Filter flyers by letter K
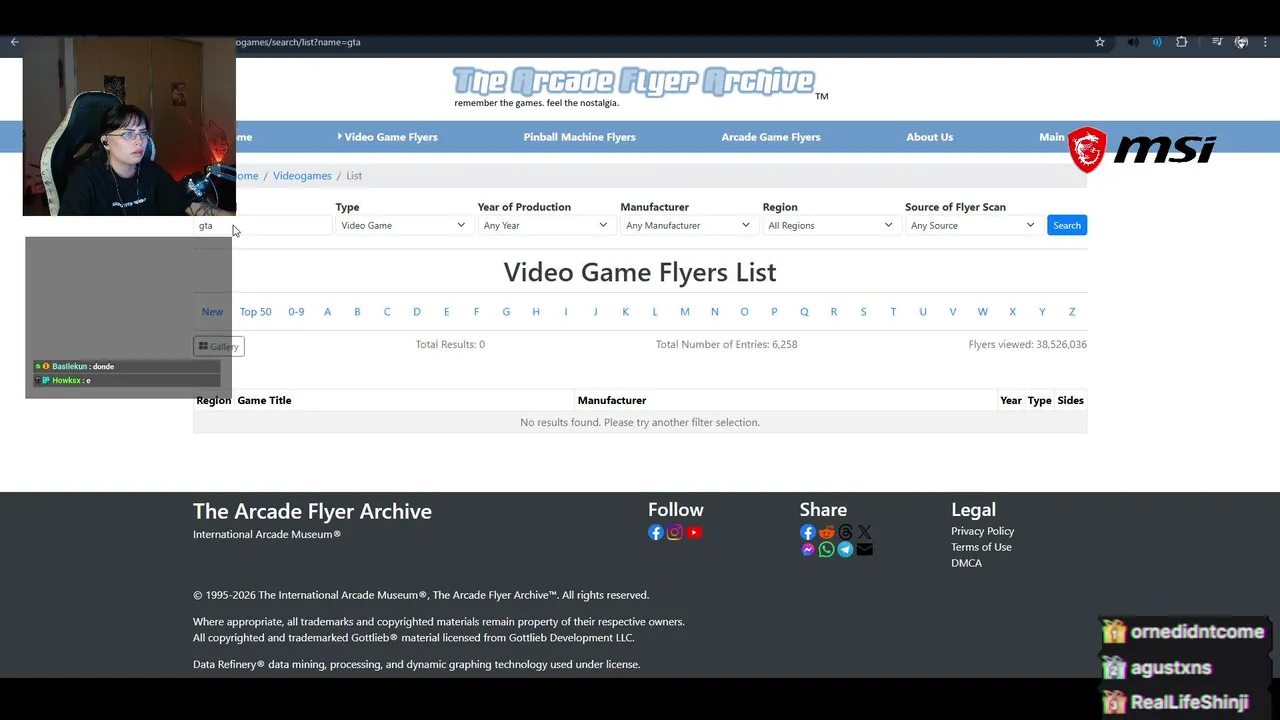Viewport: 1280px width, 720px height. 625,312
